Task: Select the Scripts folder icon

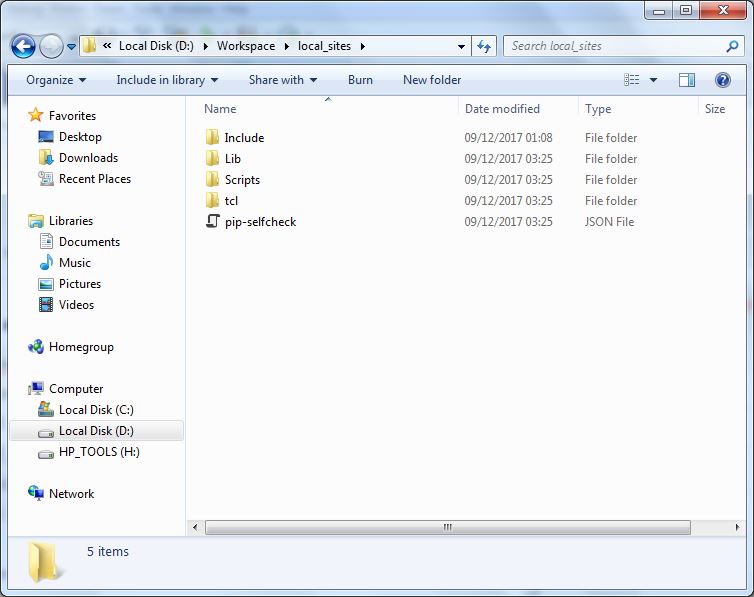Action: point(212,179)
